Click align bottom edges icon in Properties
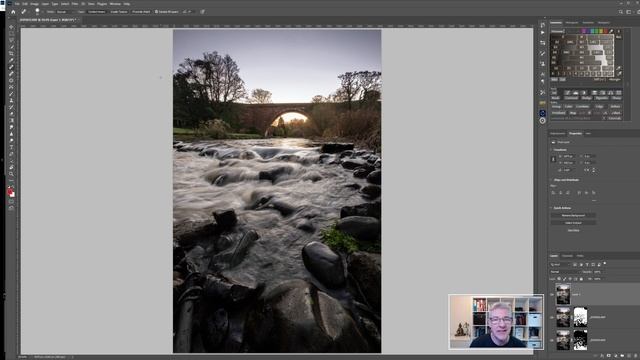Screen dimensions: 640x360 click(594, 193)
